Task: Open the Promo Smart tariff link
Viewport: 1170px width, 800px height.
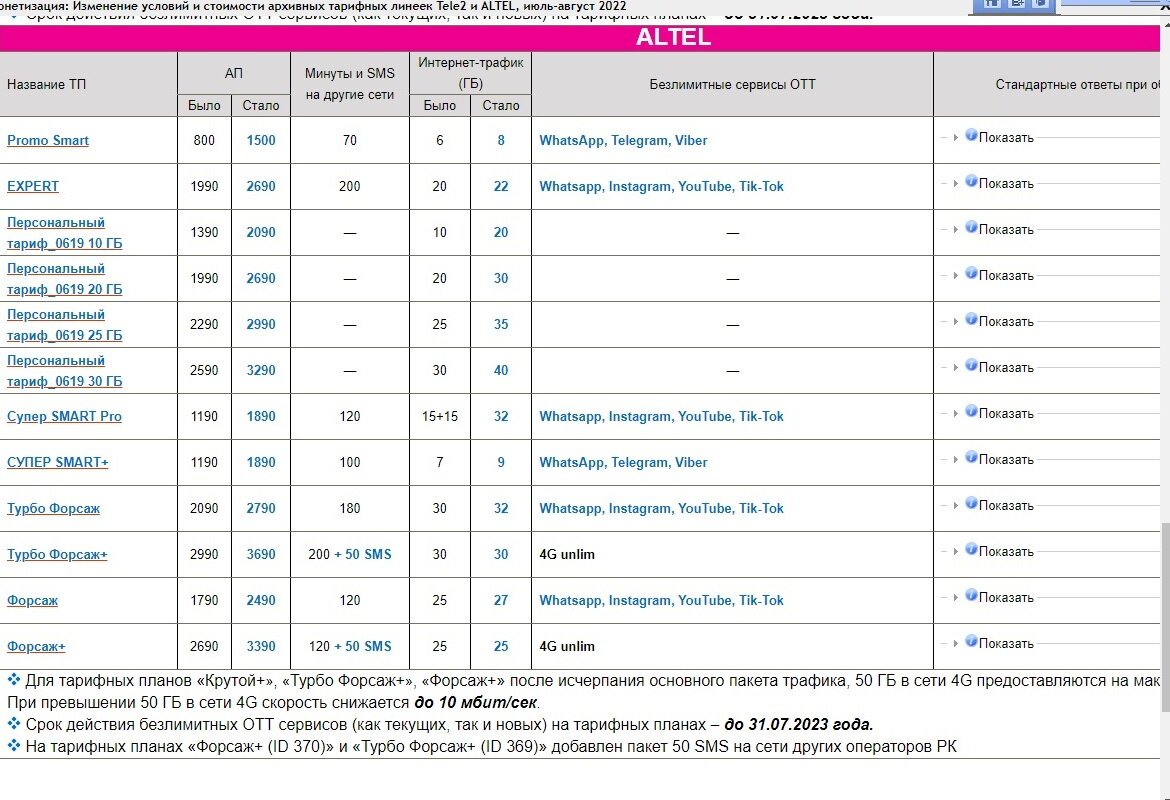Action: [x=48, y=140]
